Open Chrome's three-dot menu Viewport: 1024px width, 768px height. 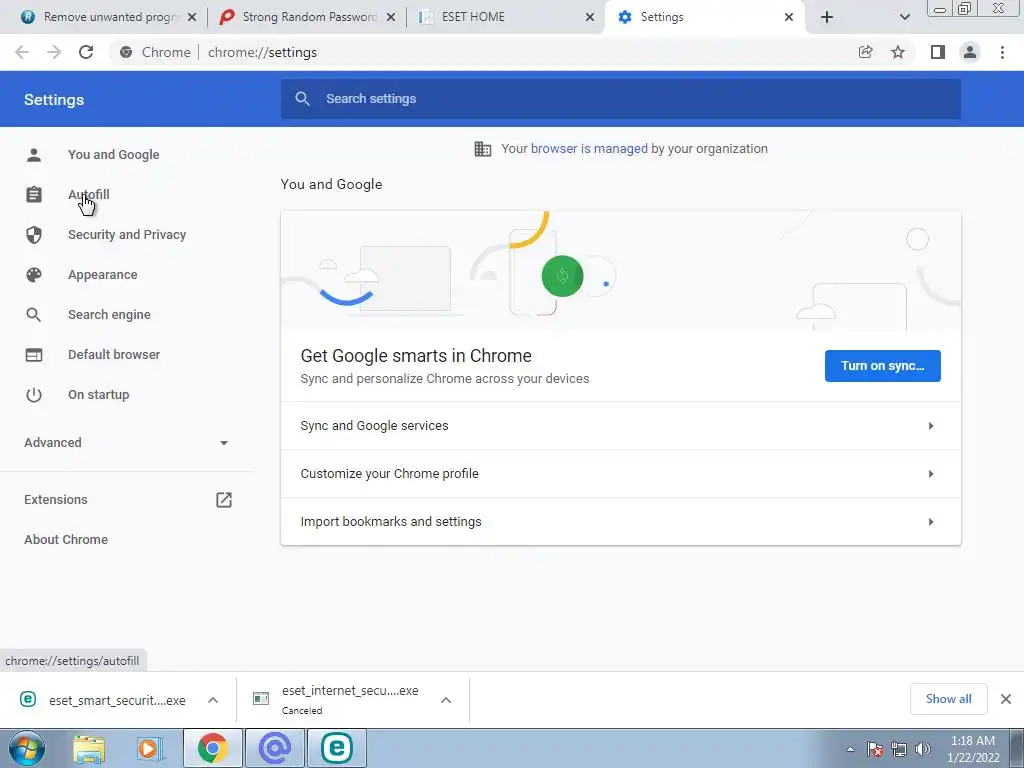[x=1002, y=52]
